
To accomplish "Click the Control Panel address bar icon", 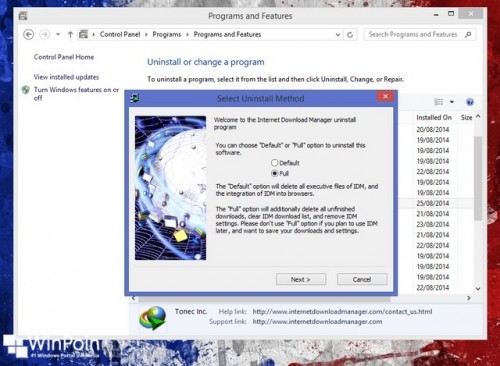I will [83, 34].
